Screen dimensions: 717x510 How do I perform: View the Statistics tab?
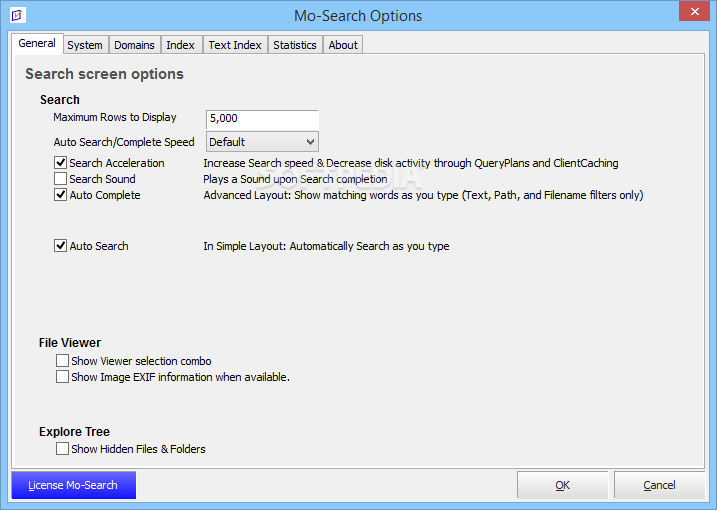295,45
